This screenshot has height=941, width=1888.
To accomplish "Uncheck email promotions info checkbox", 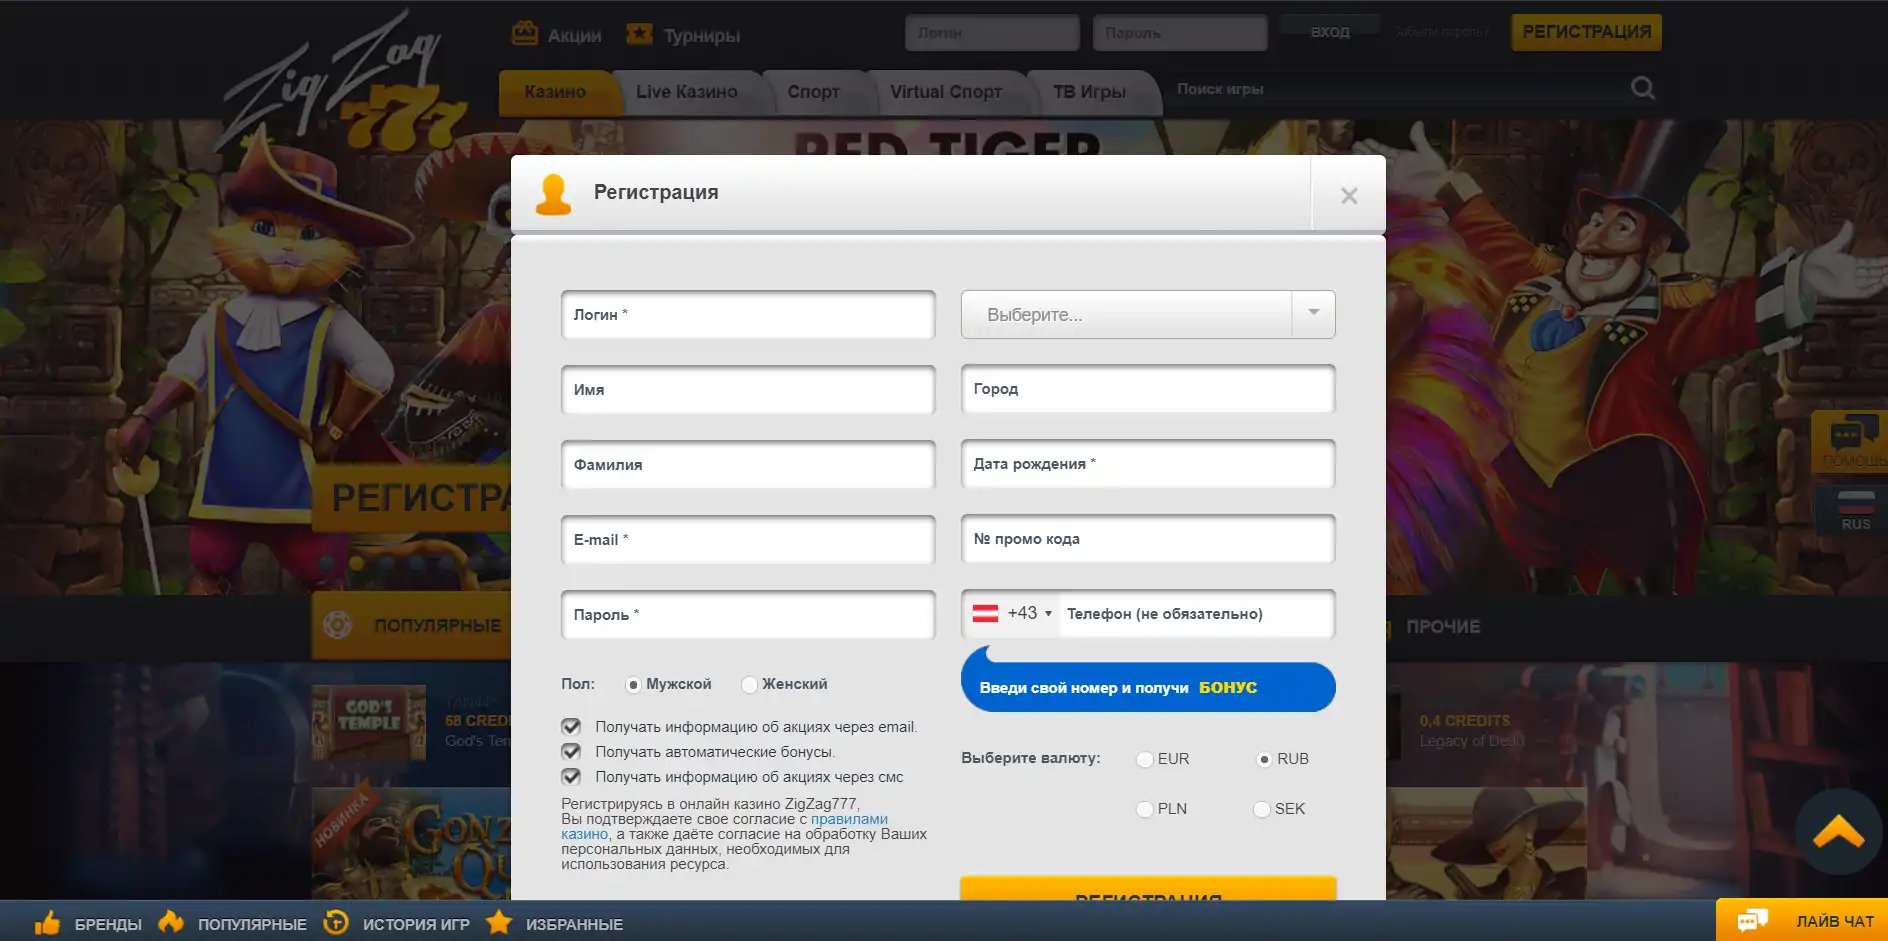I will [571, 727].
